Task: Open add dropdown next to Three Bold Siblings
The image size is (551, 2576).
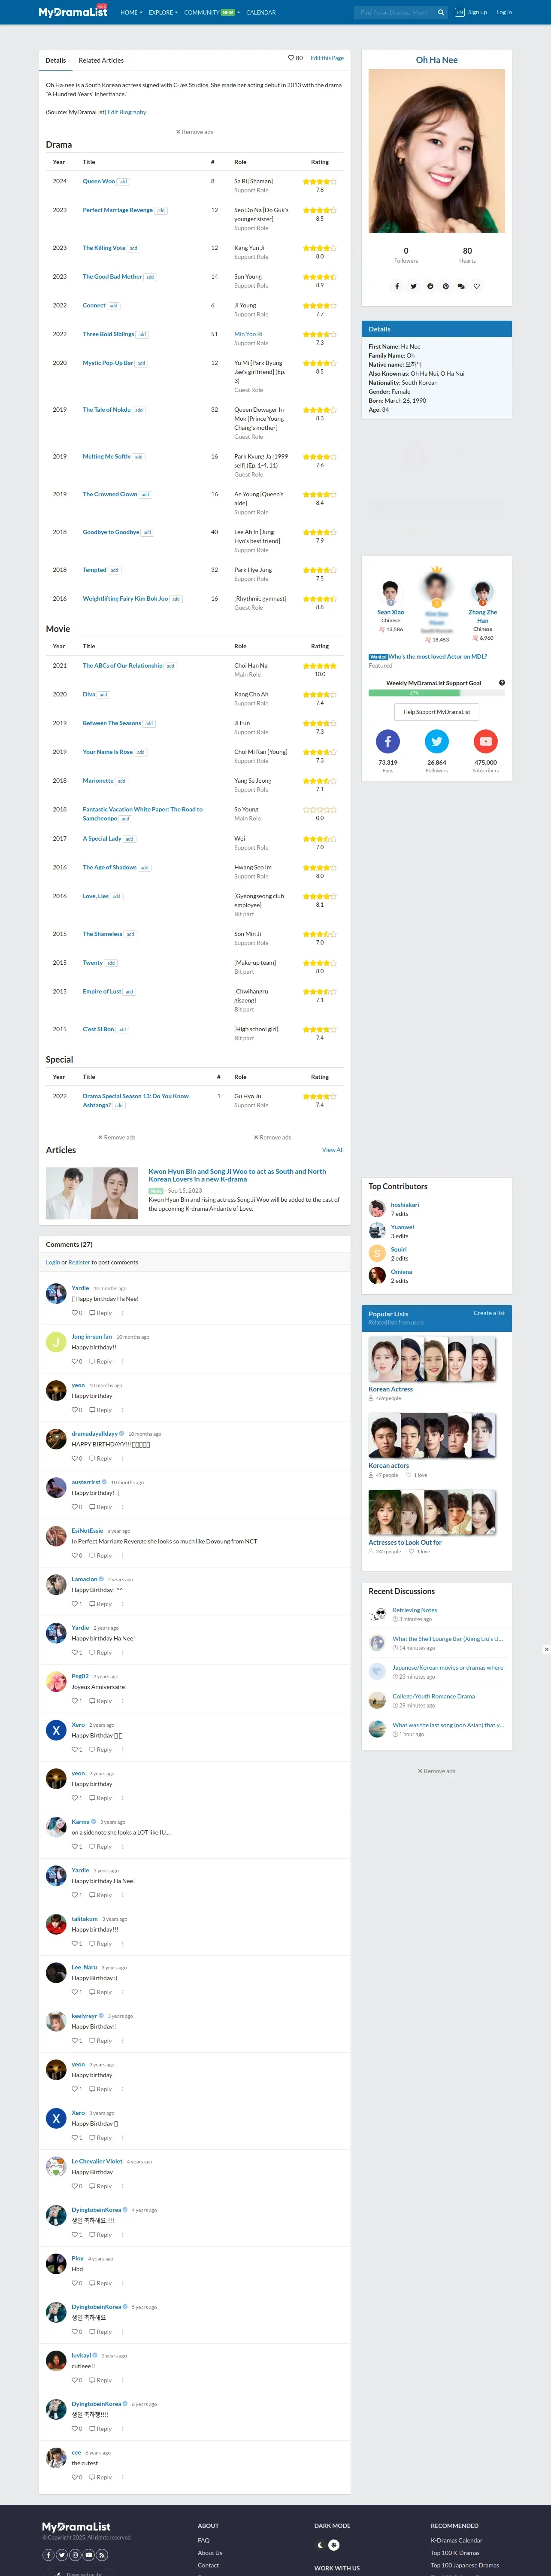Action: pyautogui.click(x=142, y=334)
